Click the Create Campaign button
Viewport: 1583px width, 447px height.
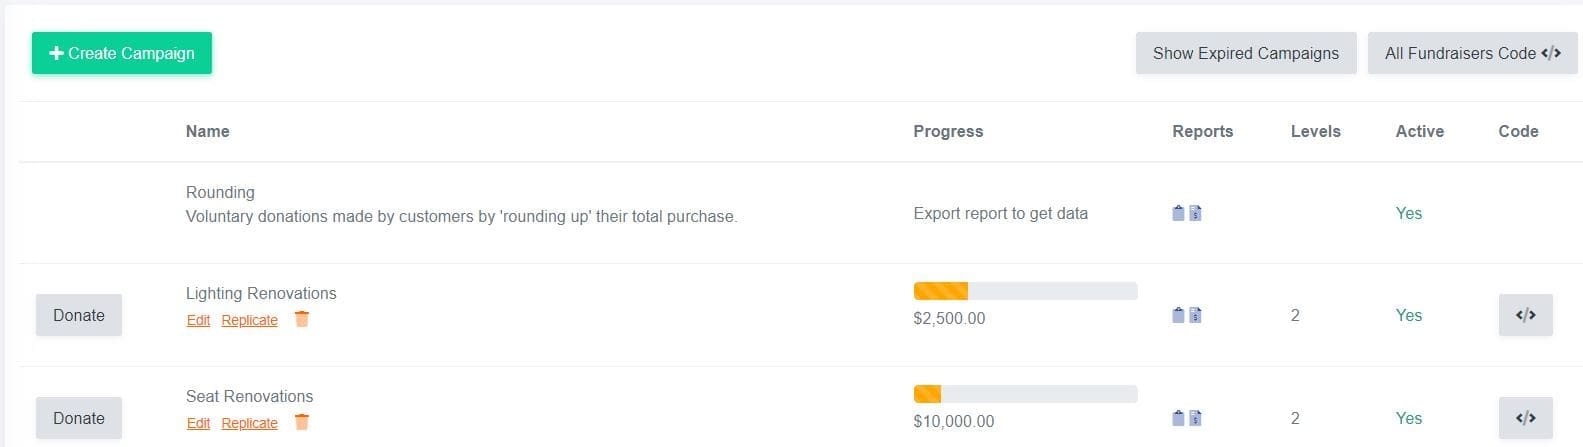click(x=122, y=53)
